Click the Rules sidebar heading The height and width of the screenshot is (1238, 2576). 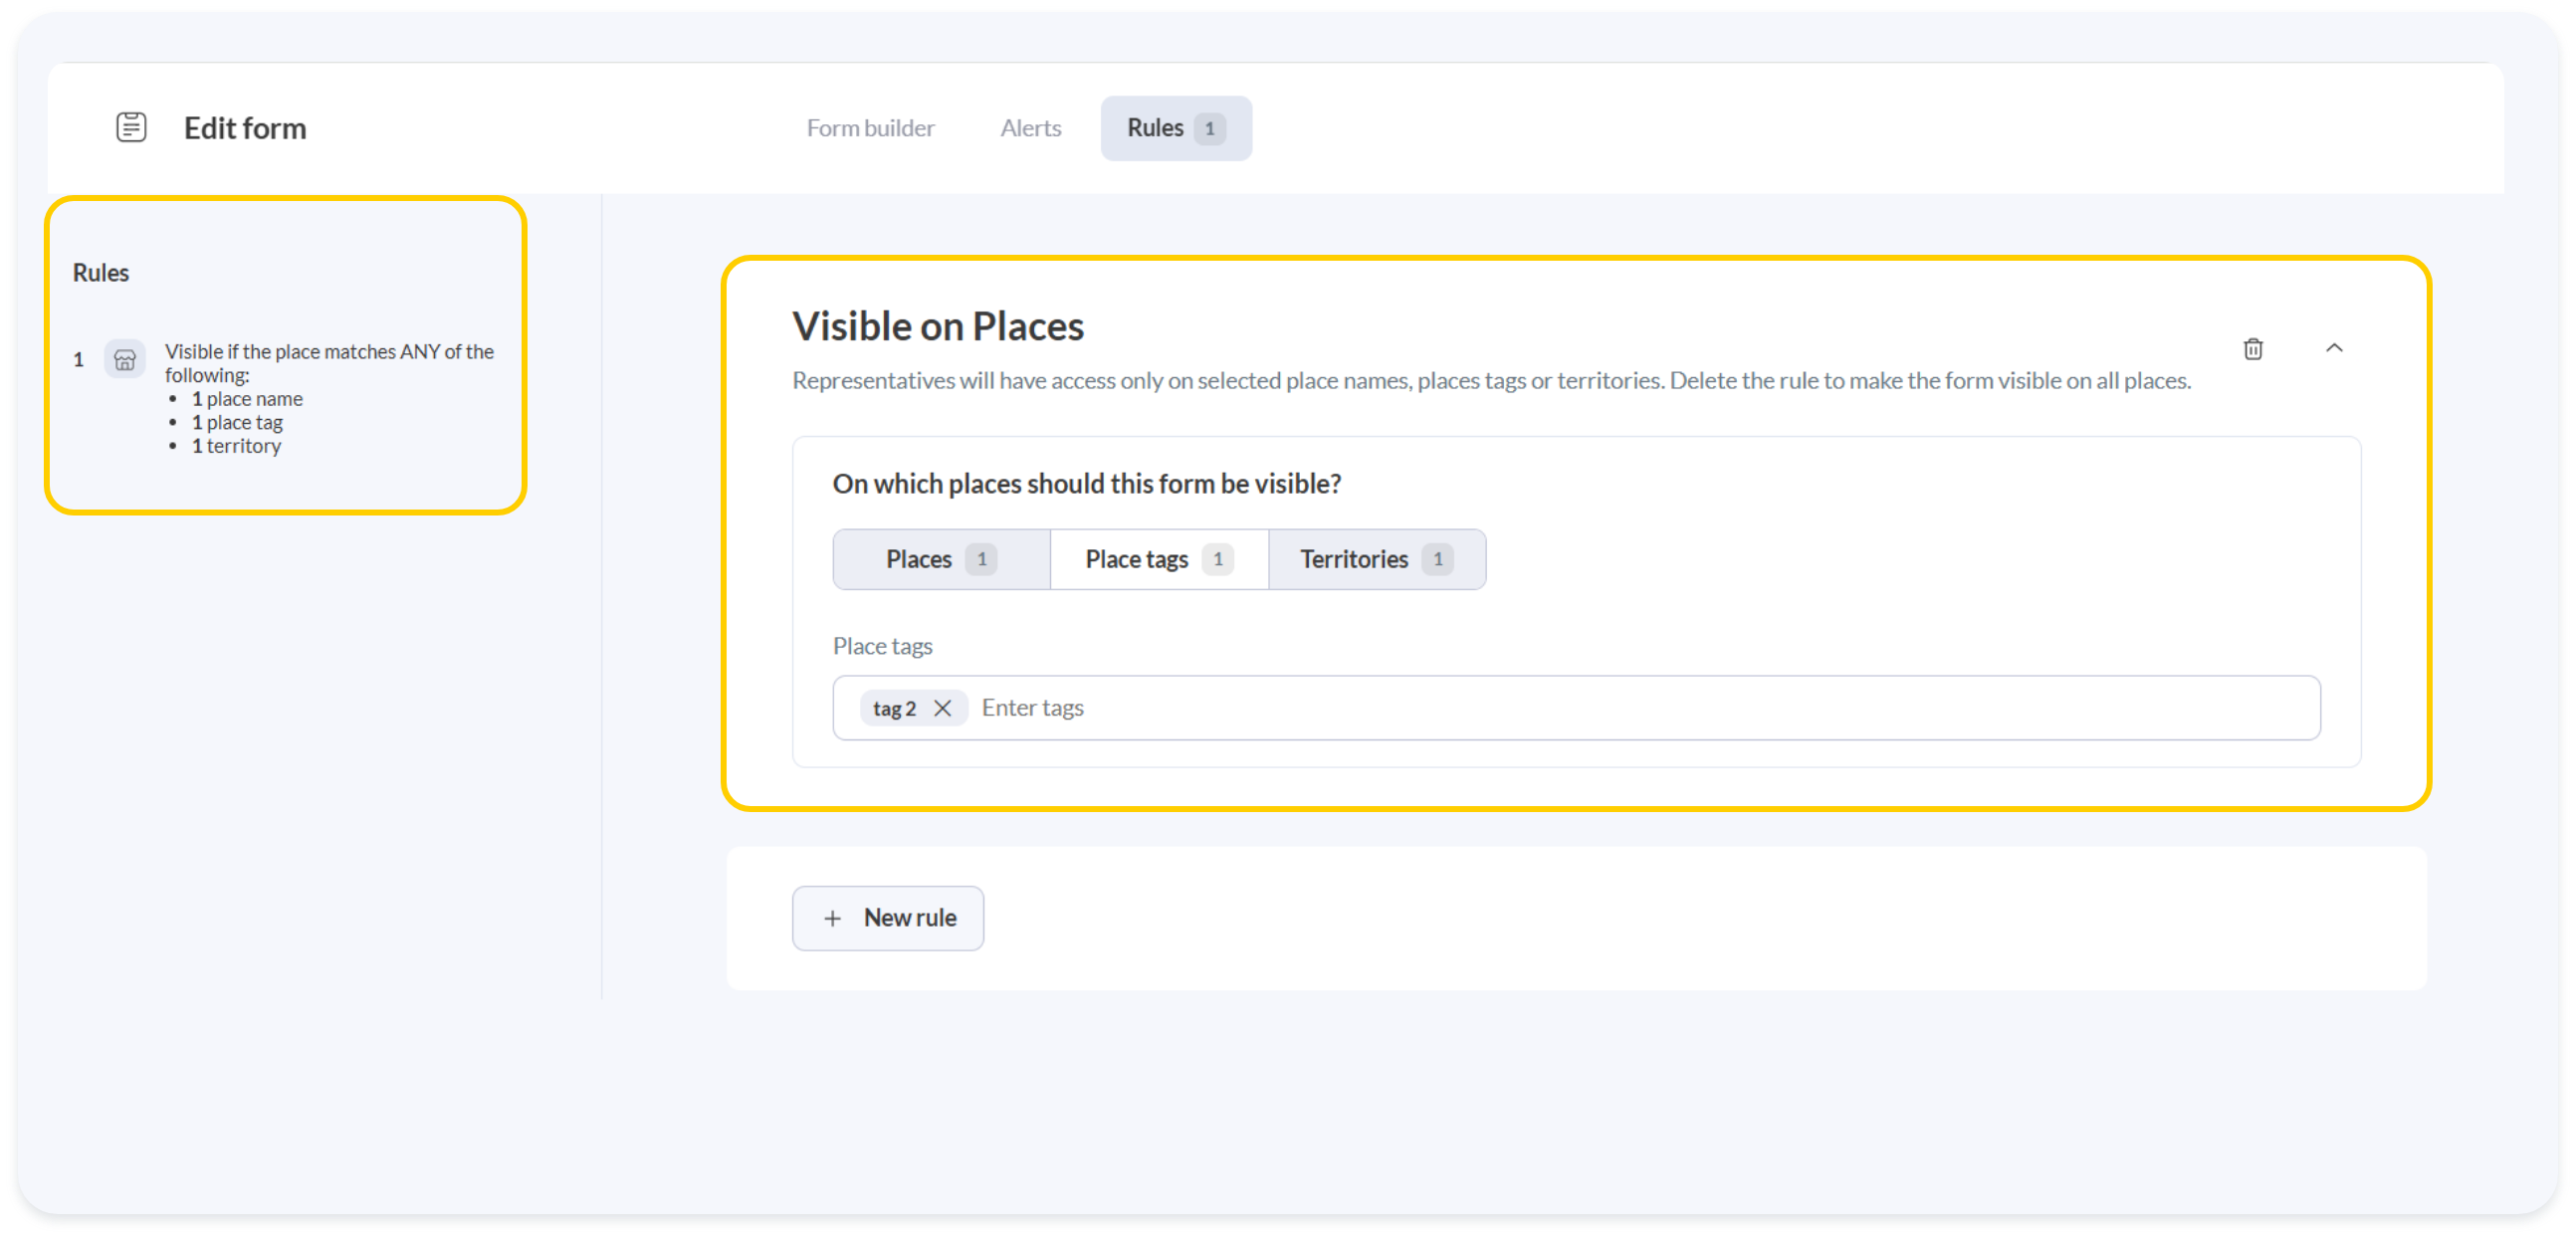pos(101,273)
